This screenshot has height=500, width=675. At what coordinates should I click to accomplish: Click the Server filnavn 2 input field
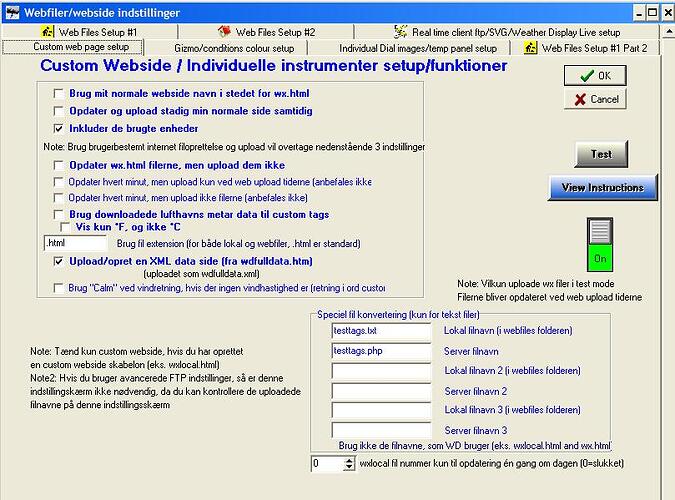[x=381, y=391]
